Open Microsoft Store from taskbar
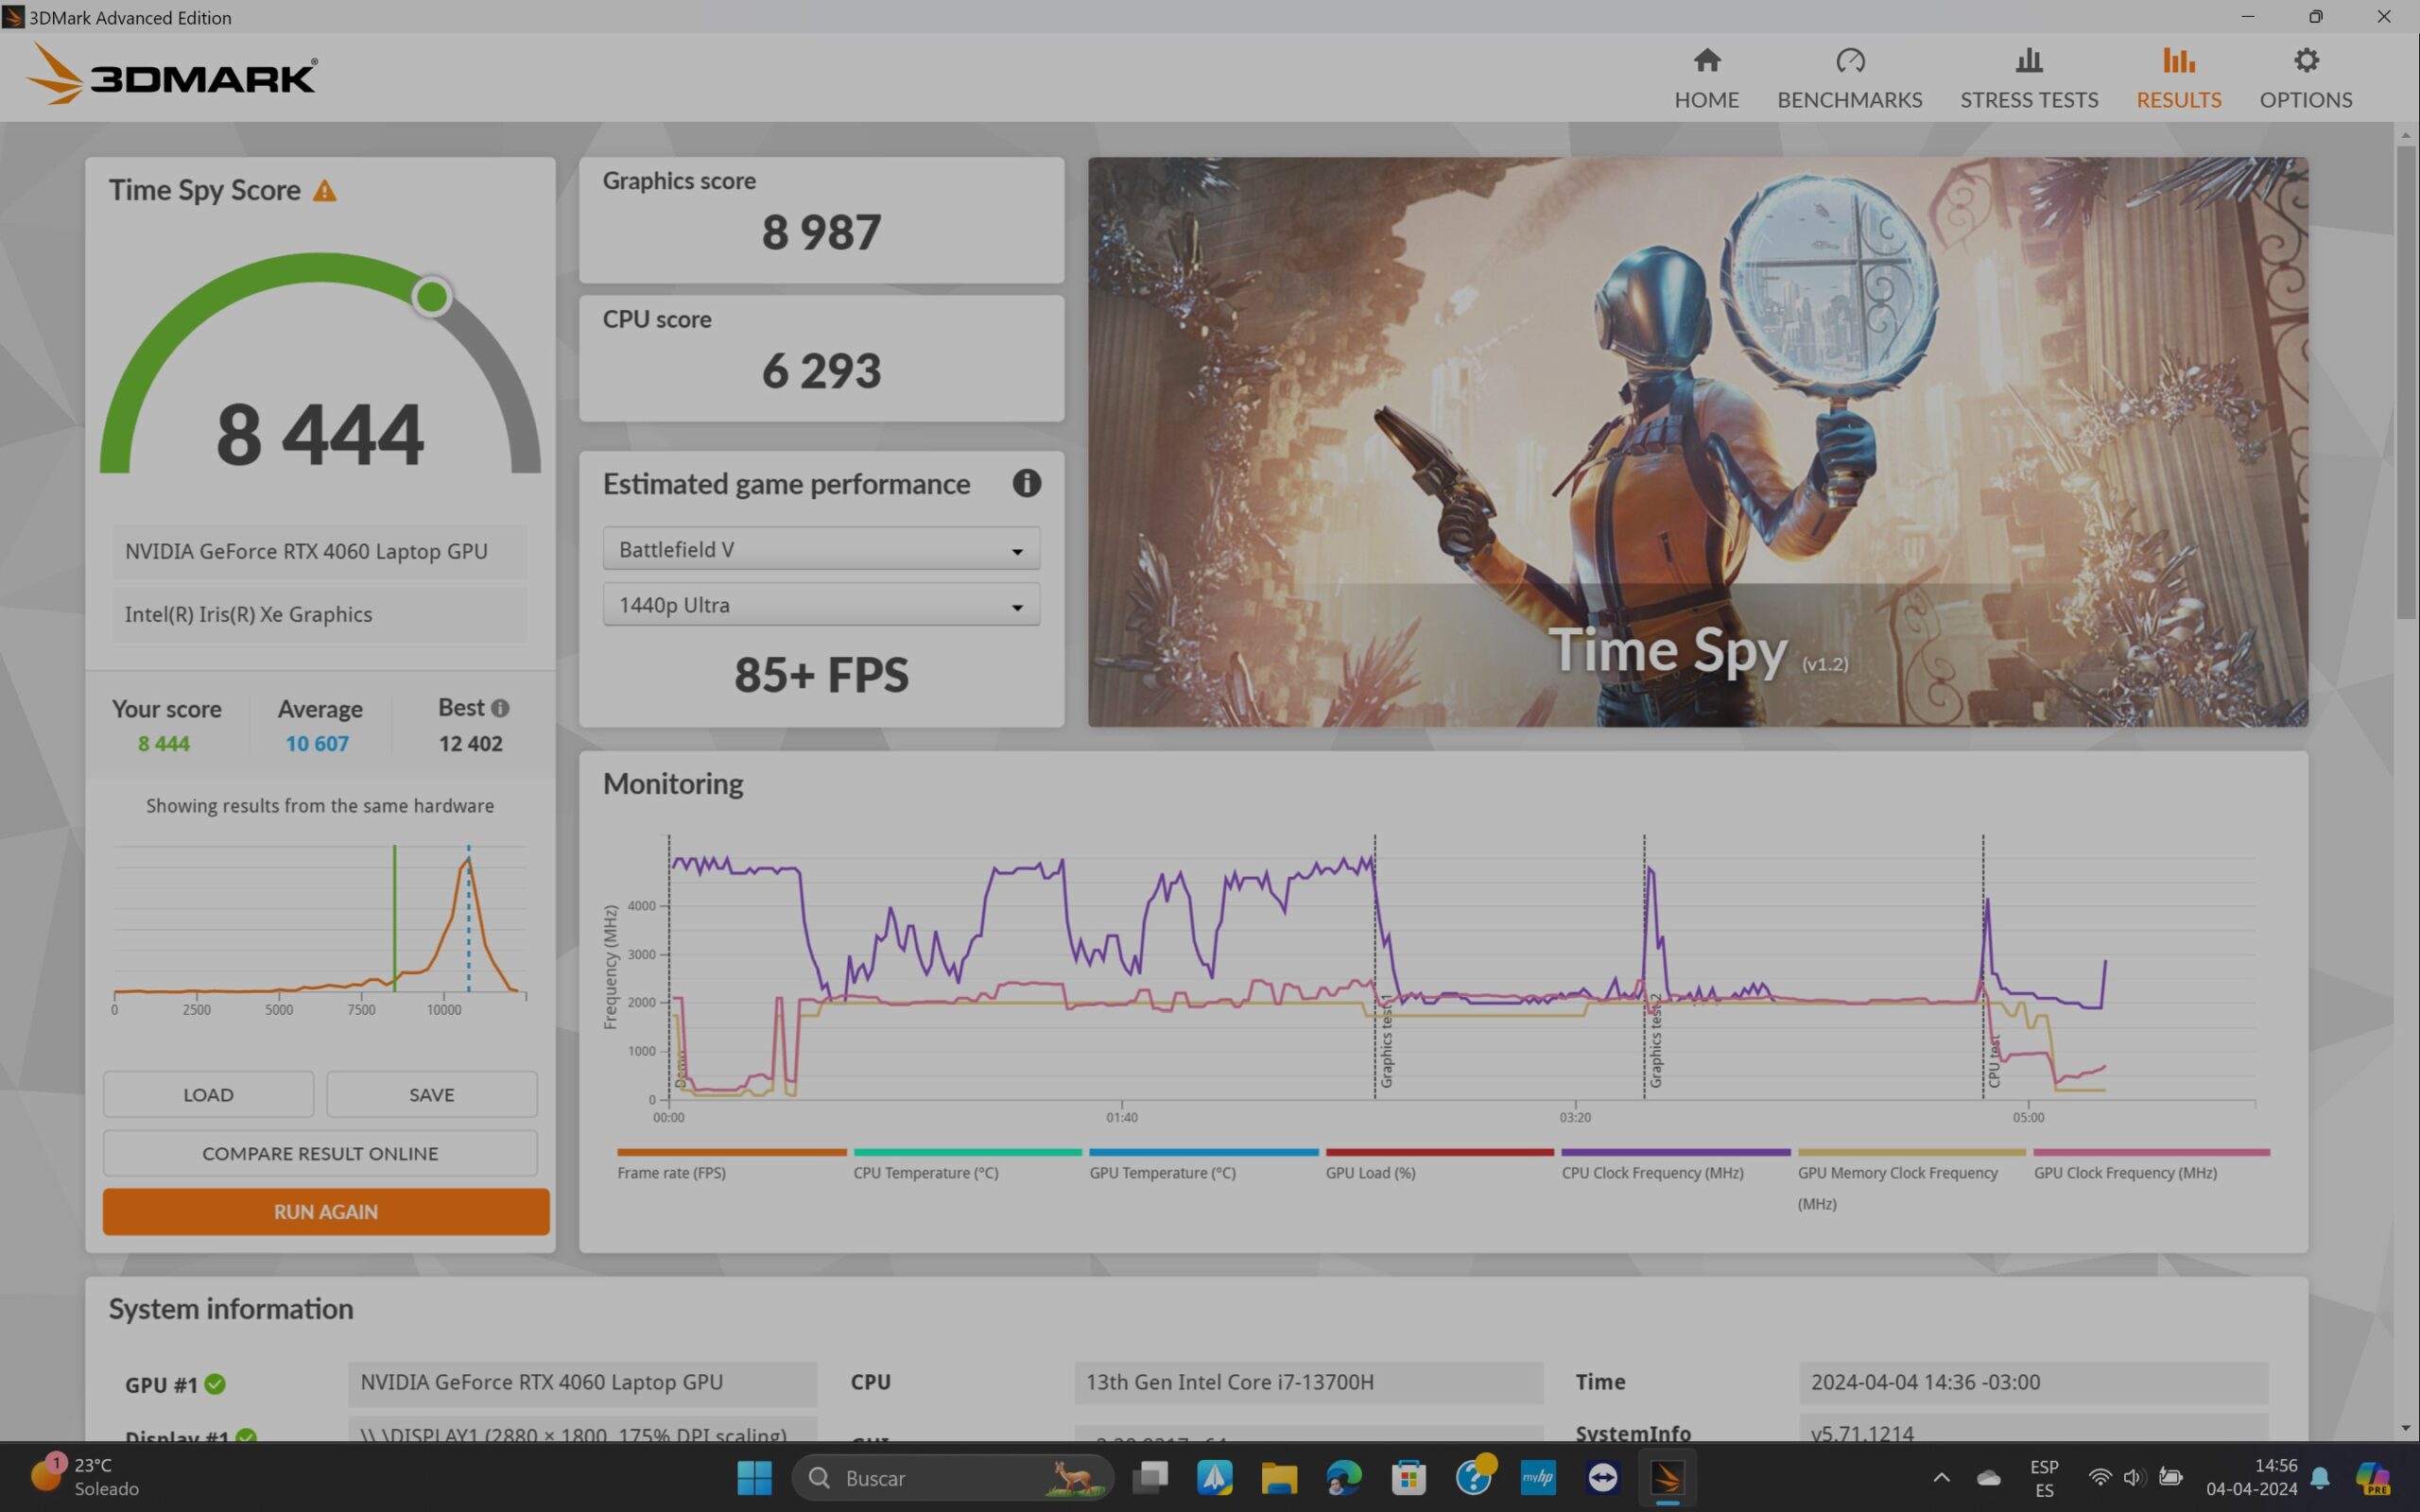 (x=1408, y=1477)
